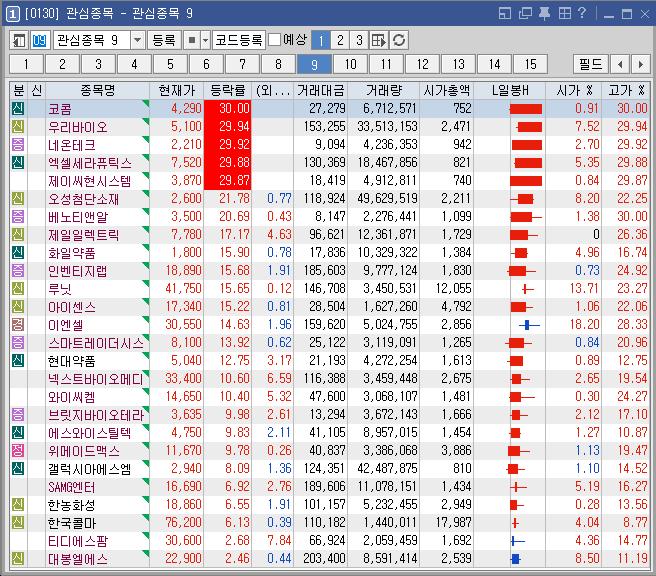The width and height of the screenshot is (656, 576).
Task: Click the black square stop button
Action: pos(192,41)
